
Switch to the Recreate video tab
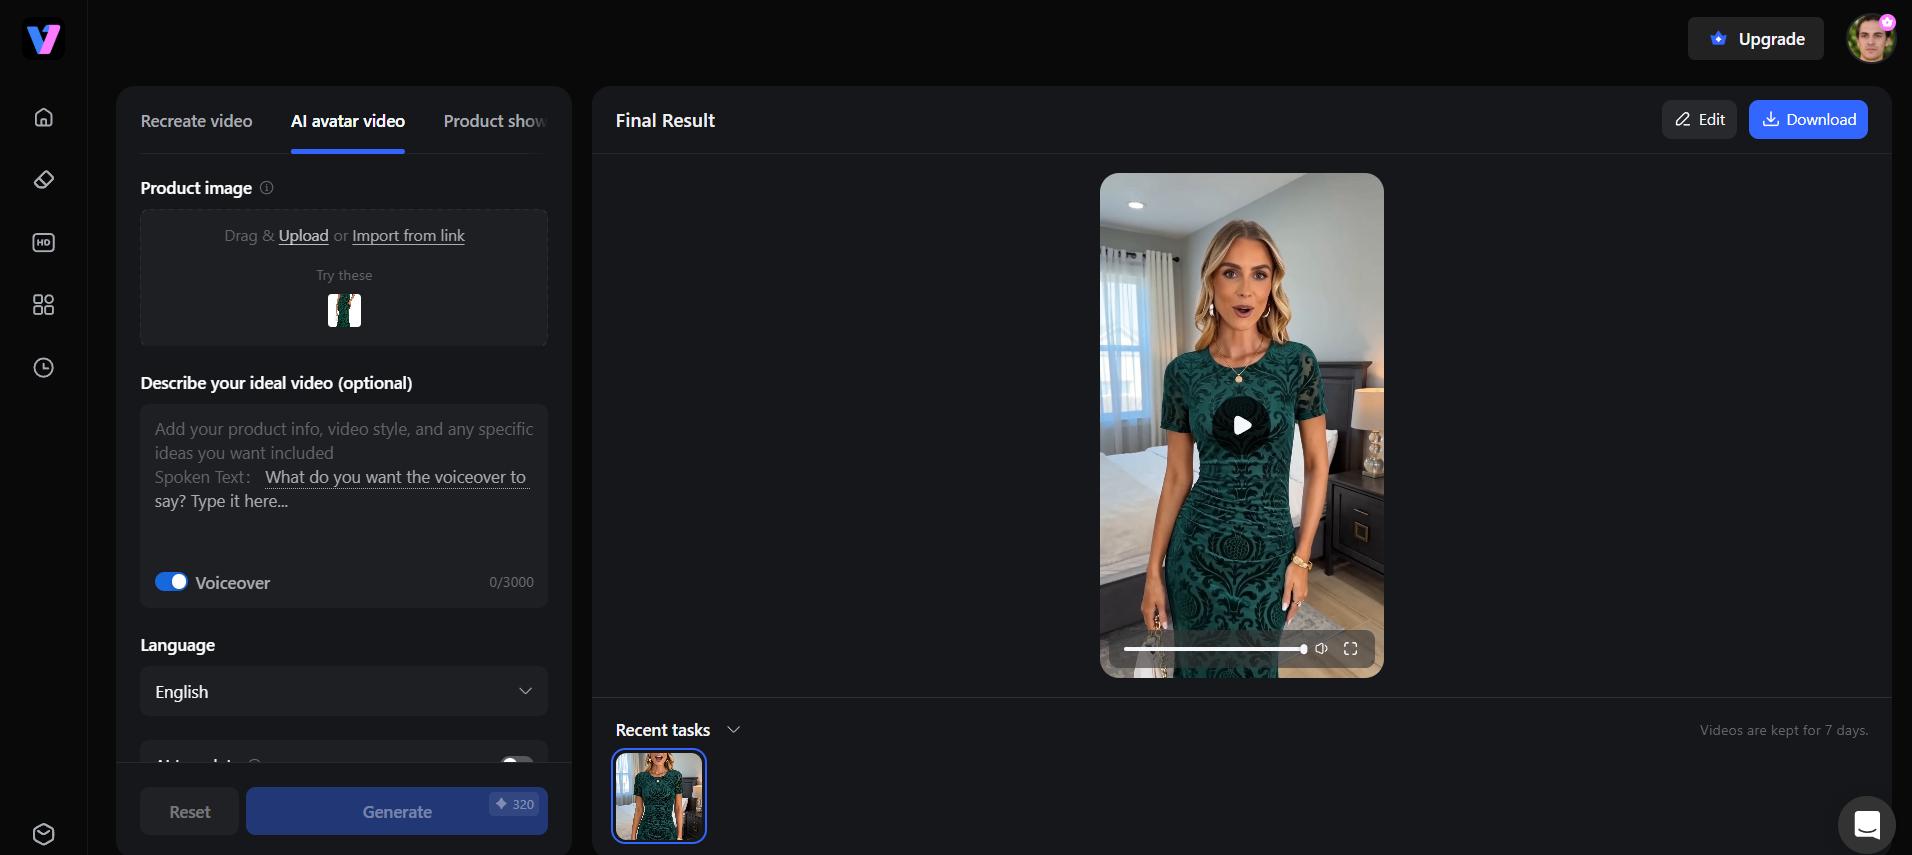click(196, 121)
